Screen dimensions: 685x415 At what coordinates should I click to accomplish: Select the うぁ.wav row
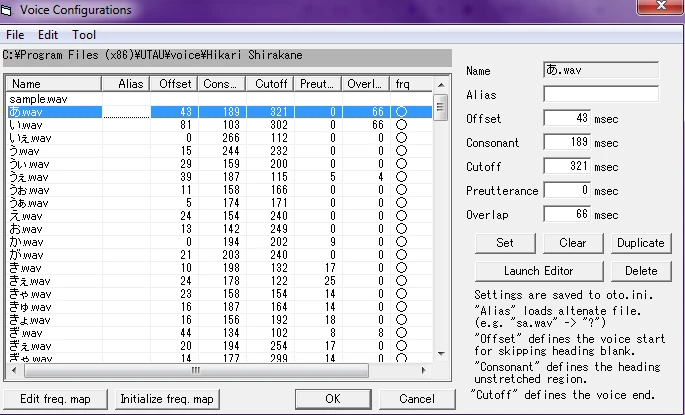point(220,203)
